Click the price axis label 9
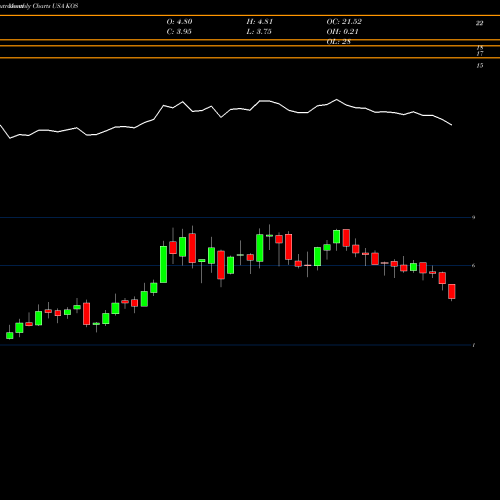Screen dimensions: 500x500 click(x=473, y=217)
